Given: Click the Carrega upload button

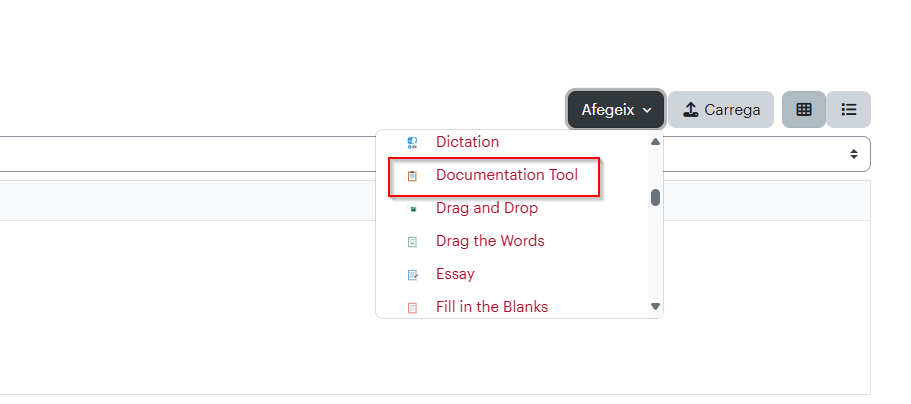Looking at the screenshot, I should (721, 109).
